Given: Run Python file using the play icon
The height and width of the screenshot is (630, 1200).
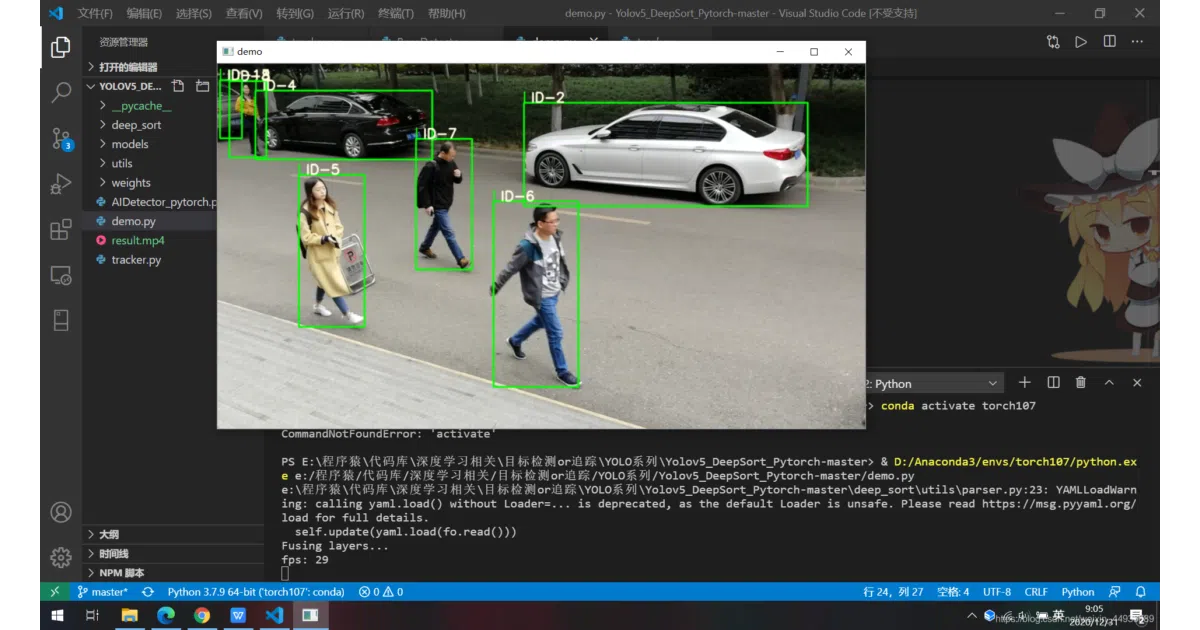Looking at the screenshot, I should [1081, 42].
